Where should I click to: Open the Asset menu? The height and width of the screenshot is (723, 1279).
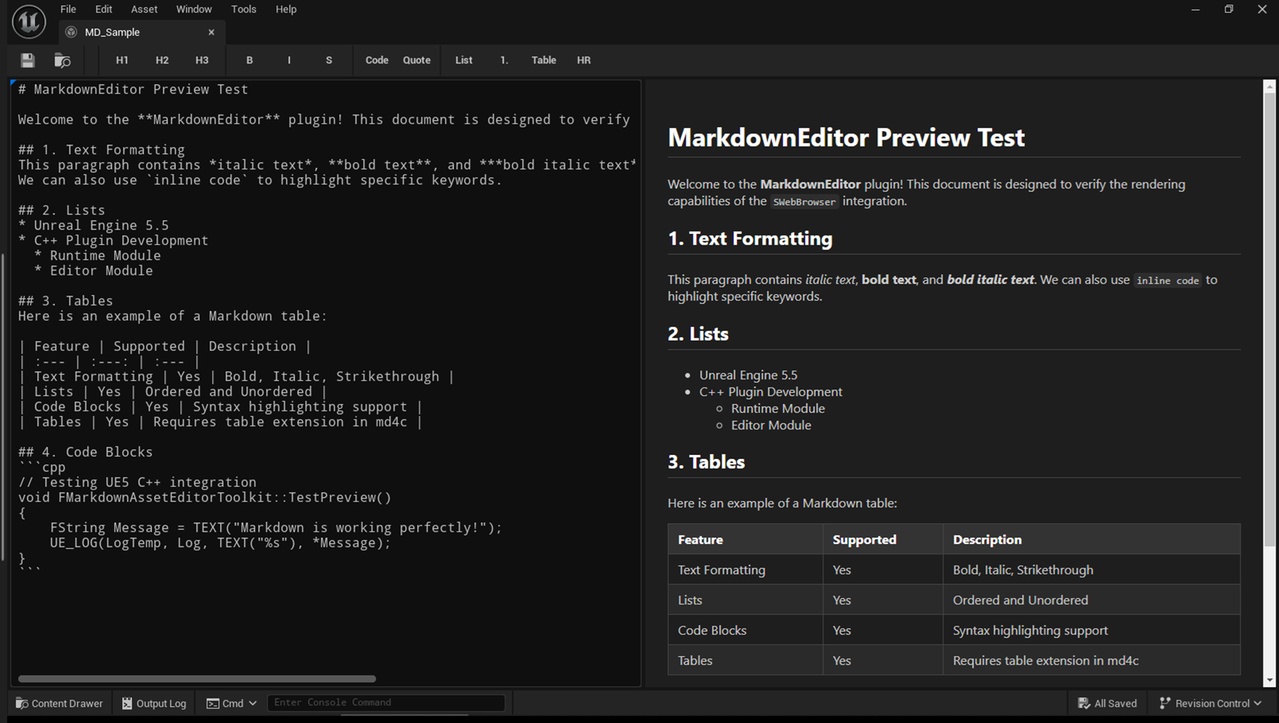pyautogui.click(x=144, y=9)
